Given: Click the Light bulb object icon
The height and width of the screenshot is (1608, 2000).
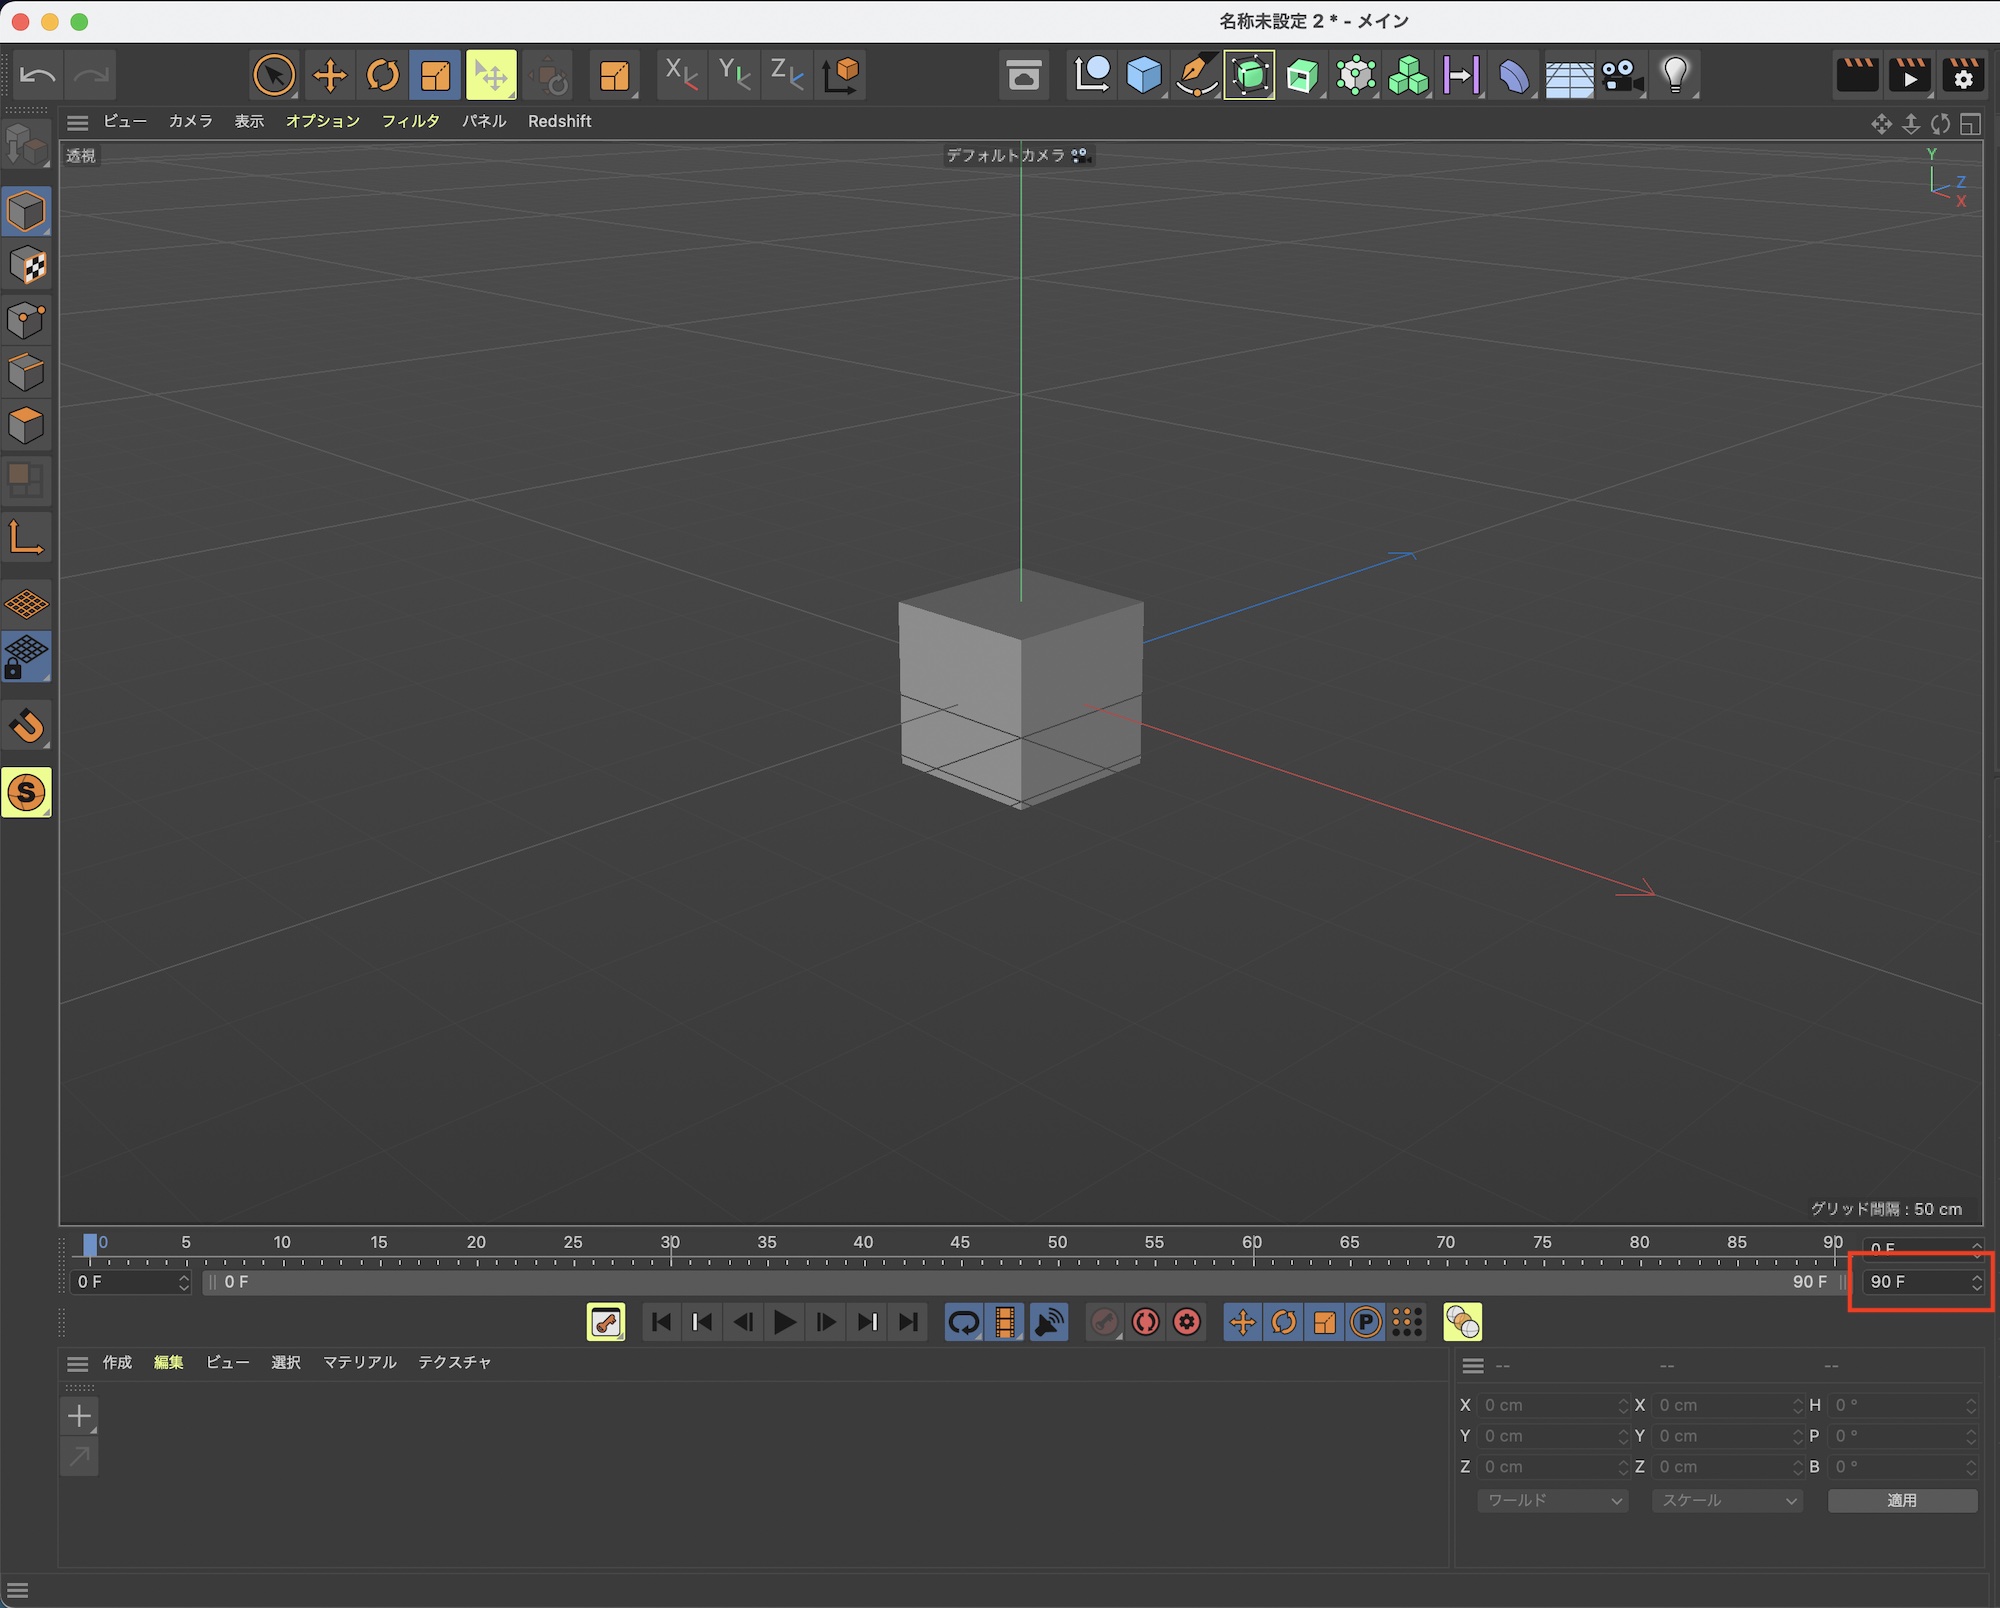Looking at the screenshot, I should click(1675, 75).
